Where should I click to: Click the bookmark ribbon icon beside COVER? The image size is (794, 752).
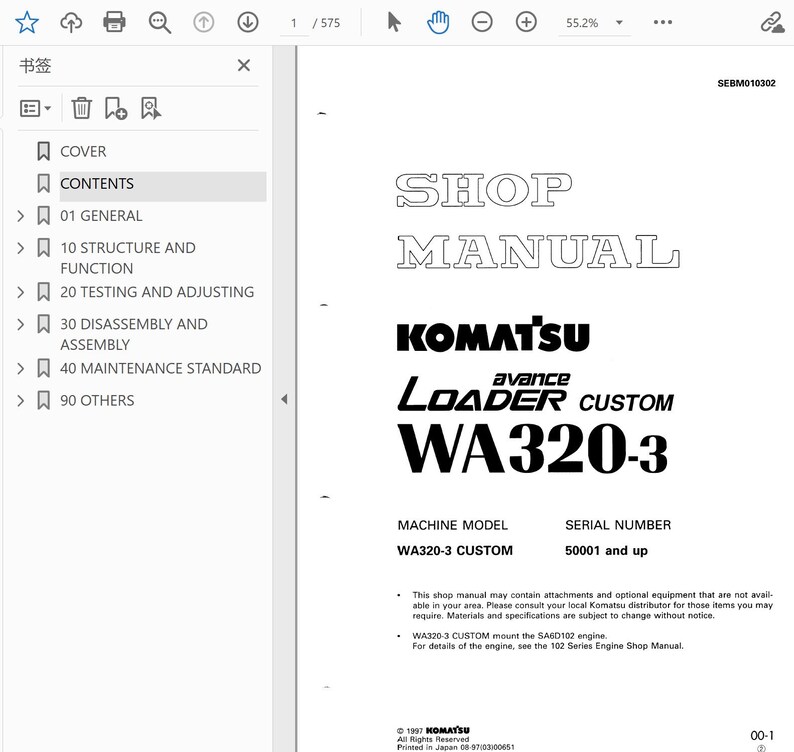44,151
